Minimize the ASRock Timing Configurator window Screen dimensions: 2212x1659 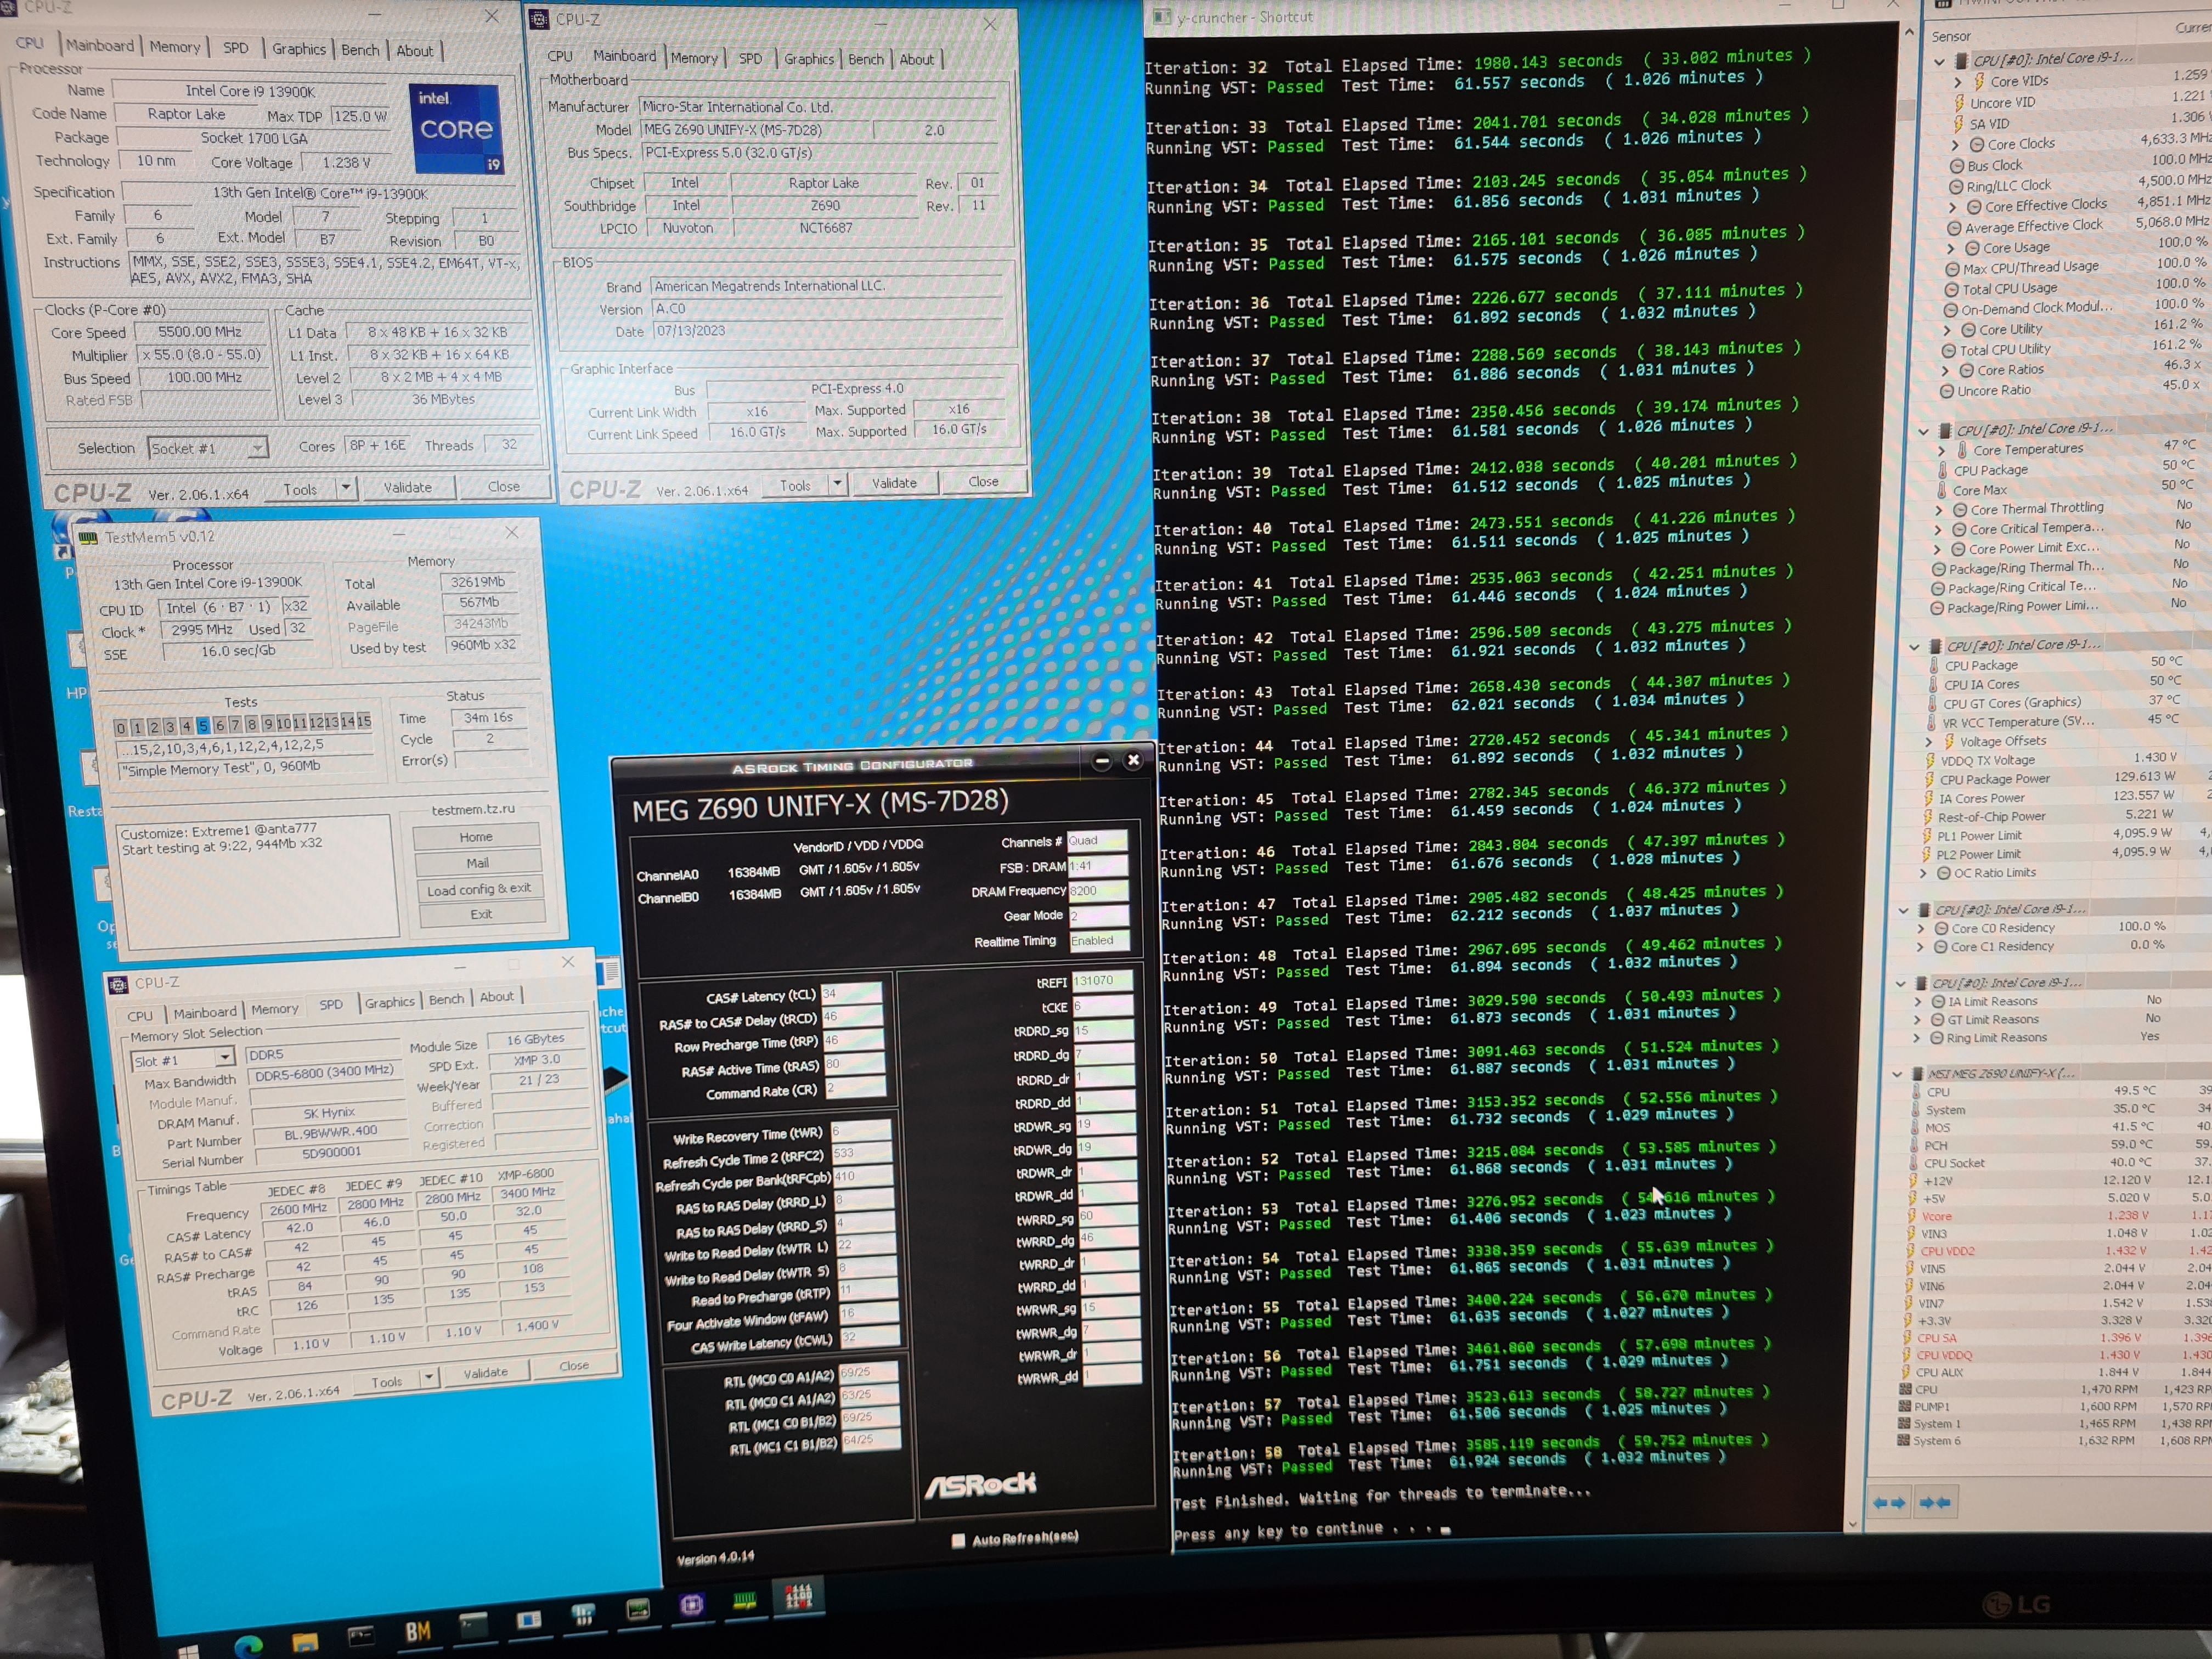click(x=1101, y=761)
